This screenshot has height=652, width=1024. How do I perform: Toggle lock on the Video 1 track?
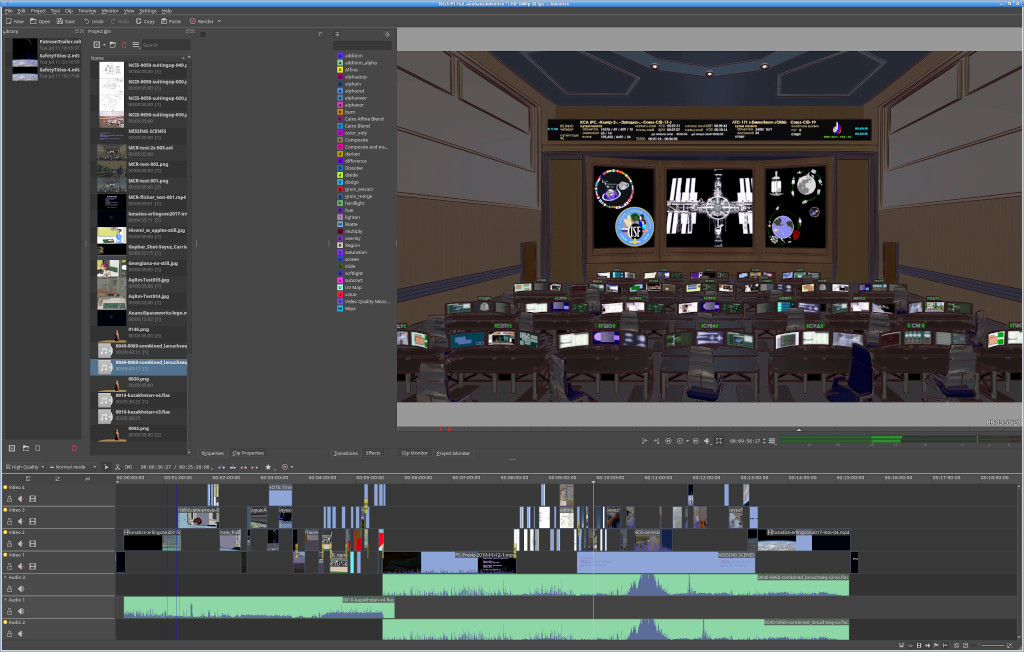(9, 568)
